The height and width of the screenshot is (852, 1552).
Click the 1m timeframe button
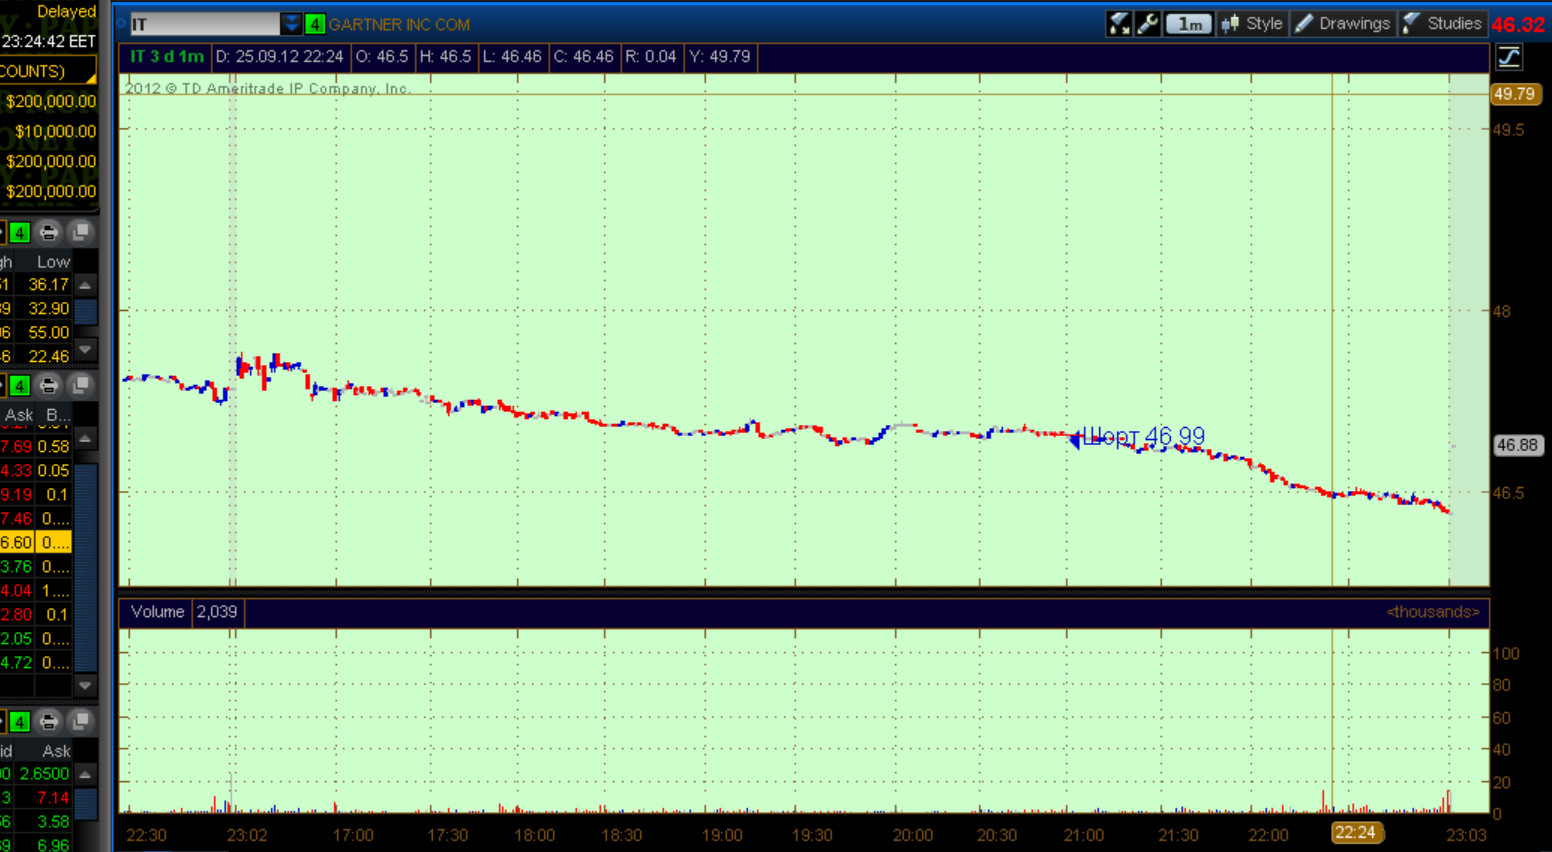point(1189,24)
